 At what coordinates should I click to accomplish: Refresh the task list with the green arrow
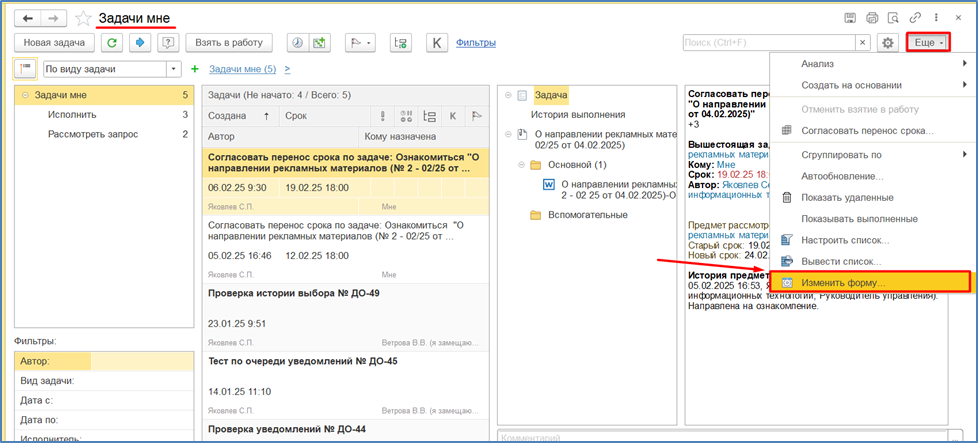[x=112, y=42]
